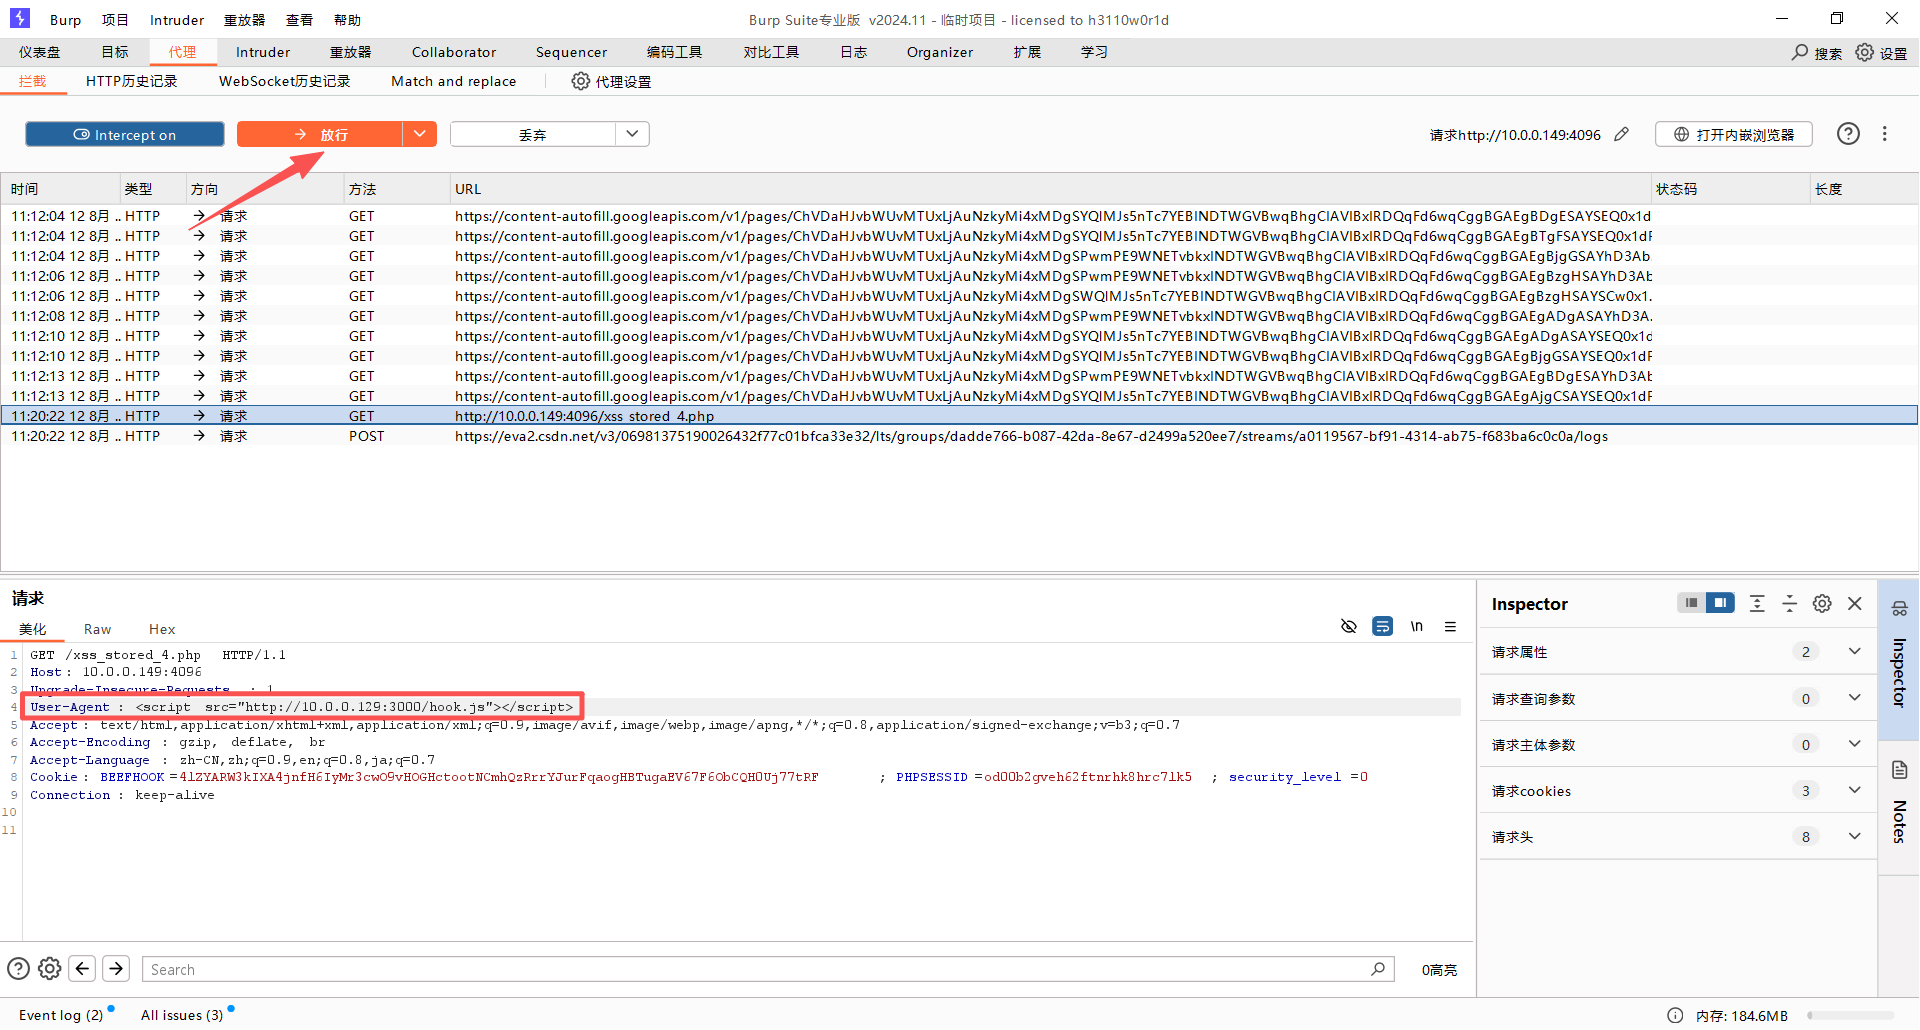The image size is (1920, 1030).
Task: Open the HTTP历史记录 sub-tab
Action: tap(131, 81)
